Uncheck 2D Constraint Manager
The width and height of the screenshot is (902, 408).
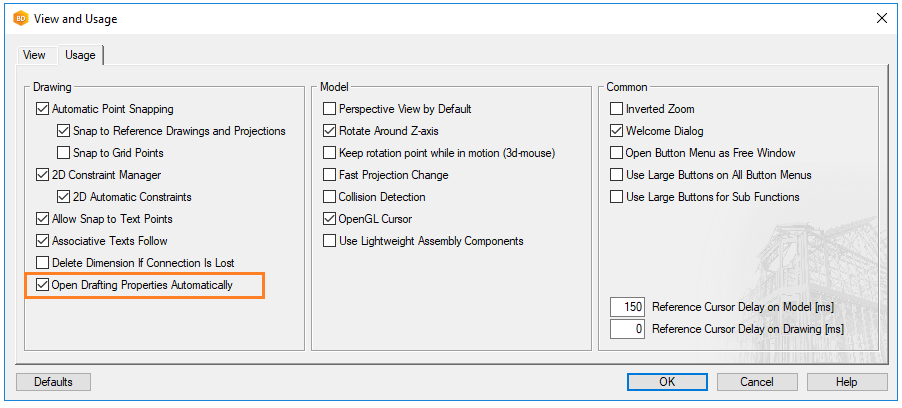(42, 175)
